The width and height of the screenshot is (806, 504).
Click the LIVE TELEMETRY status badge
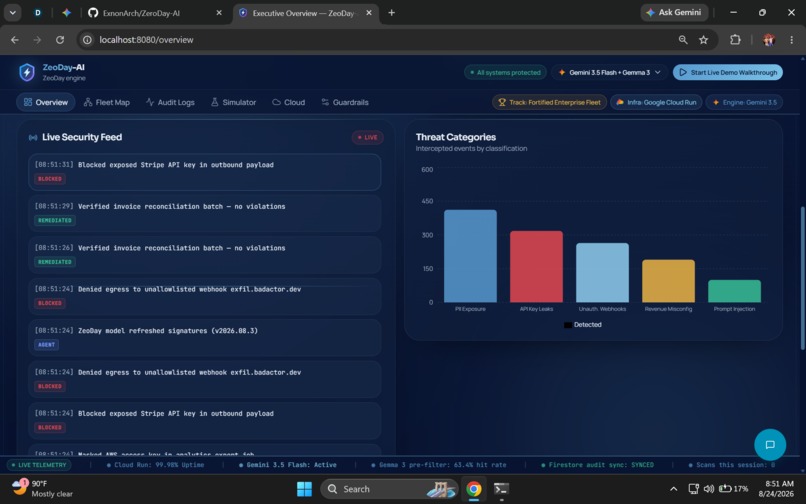(x=40, y=465)
